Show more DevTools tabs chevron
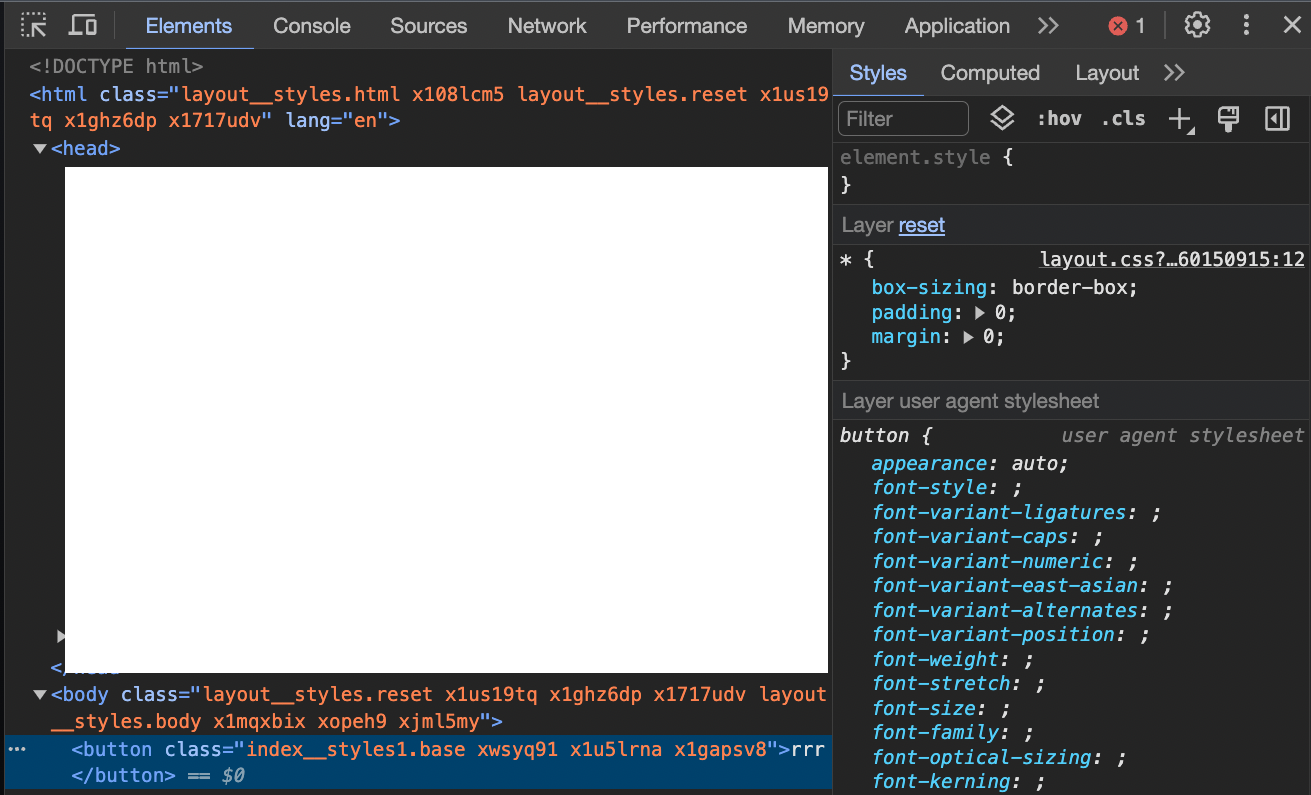1311x795 pixels. (1048, 26)
